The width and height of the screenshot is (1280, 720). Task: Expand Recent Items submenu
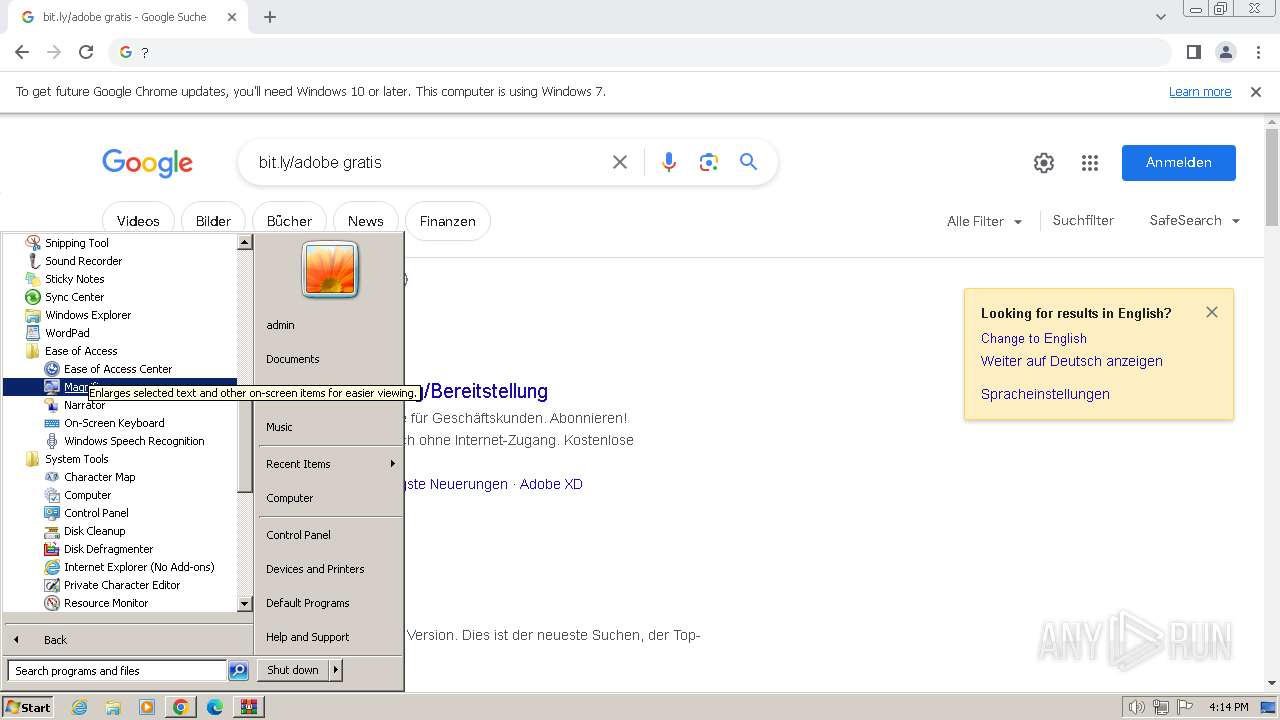(x=330, y=464)
